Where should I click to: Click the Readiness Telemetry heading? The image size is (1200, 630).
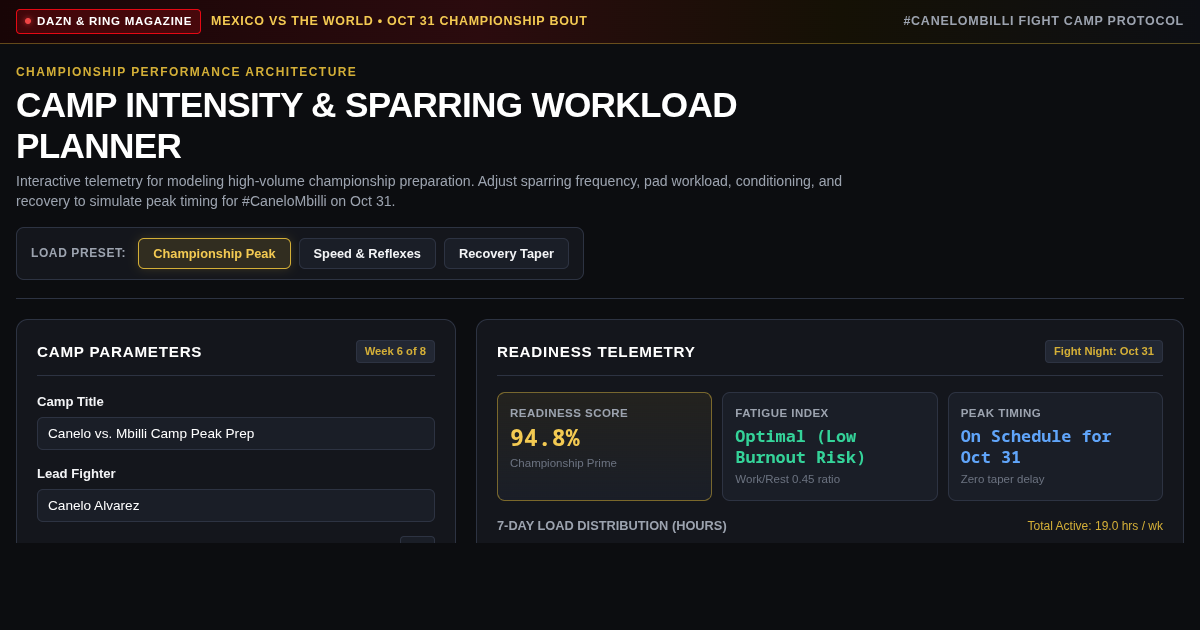(596, 352)
